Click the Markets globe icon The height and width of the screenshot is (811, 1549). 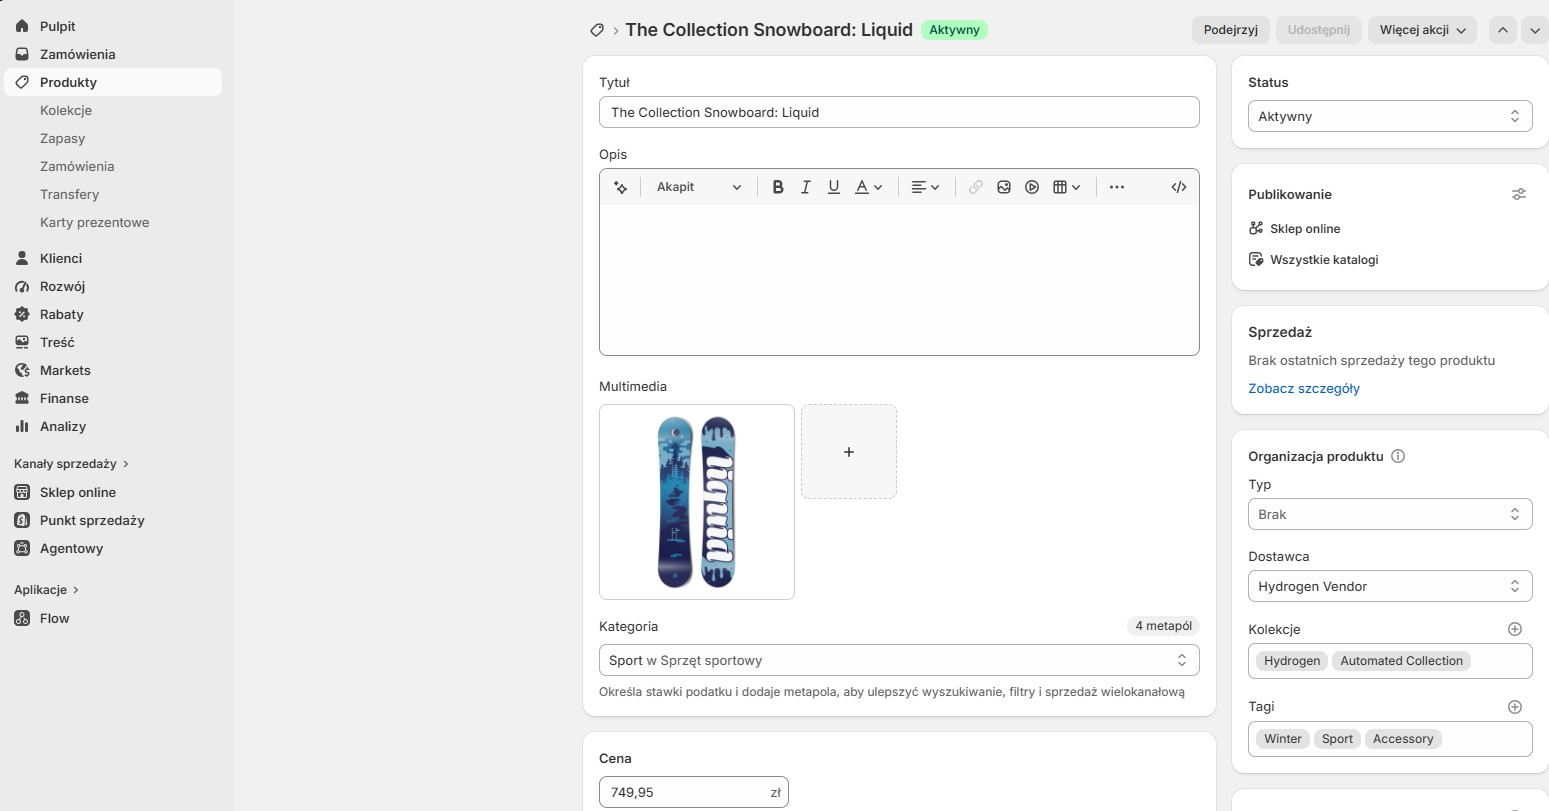point(22,370)
